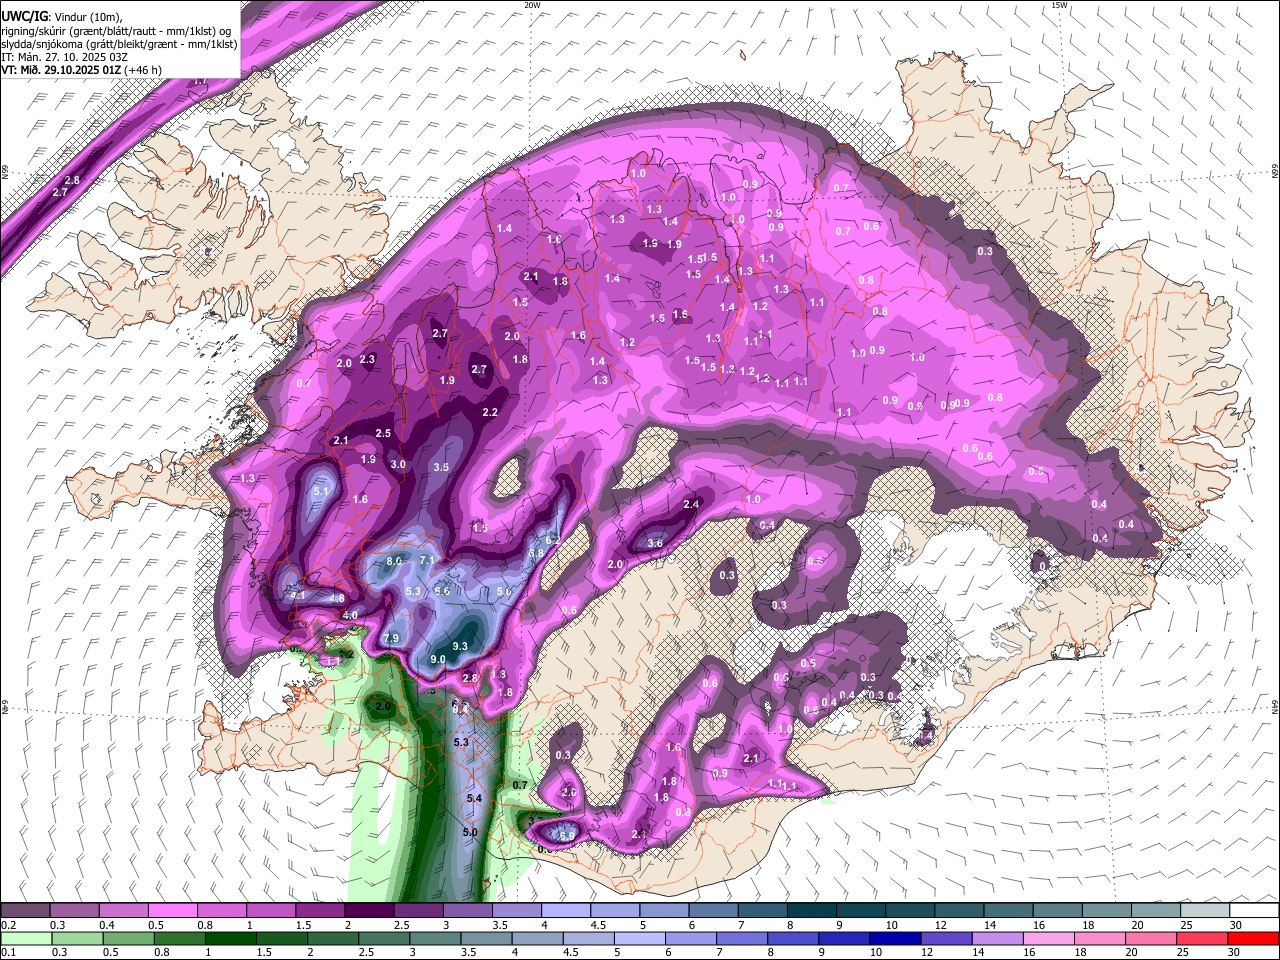Click the 4.1 value on the map
This screenshot has width=1280, height=960.
click(x=298, y=596)
